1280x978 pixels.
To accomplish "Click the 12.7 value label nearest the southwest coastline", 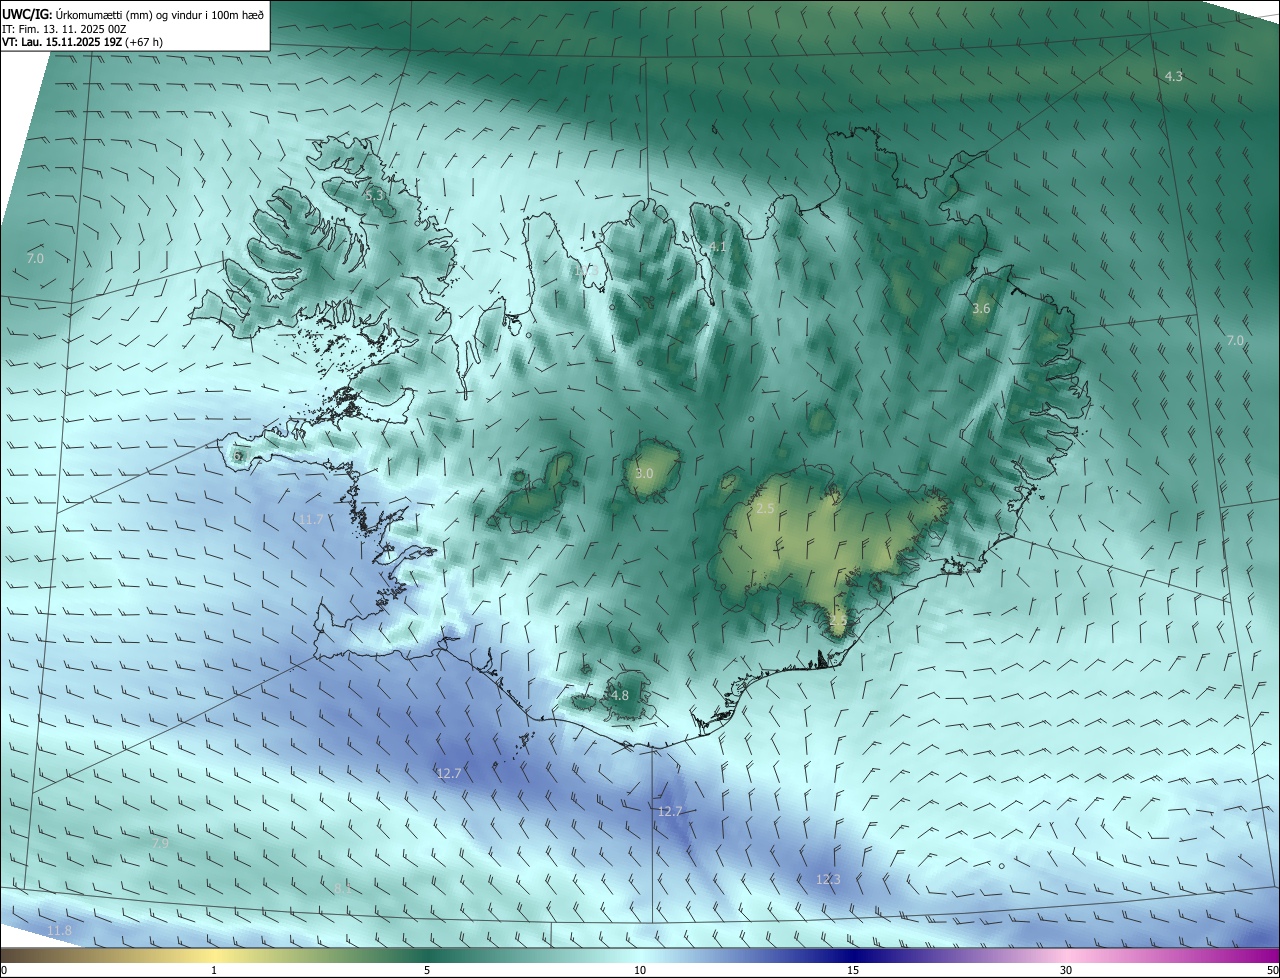I will coord(449,774).
